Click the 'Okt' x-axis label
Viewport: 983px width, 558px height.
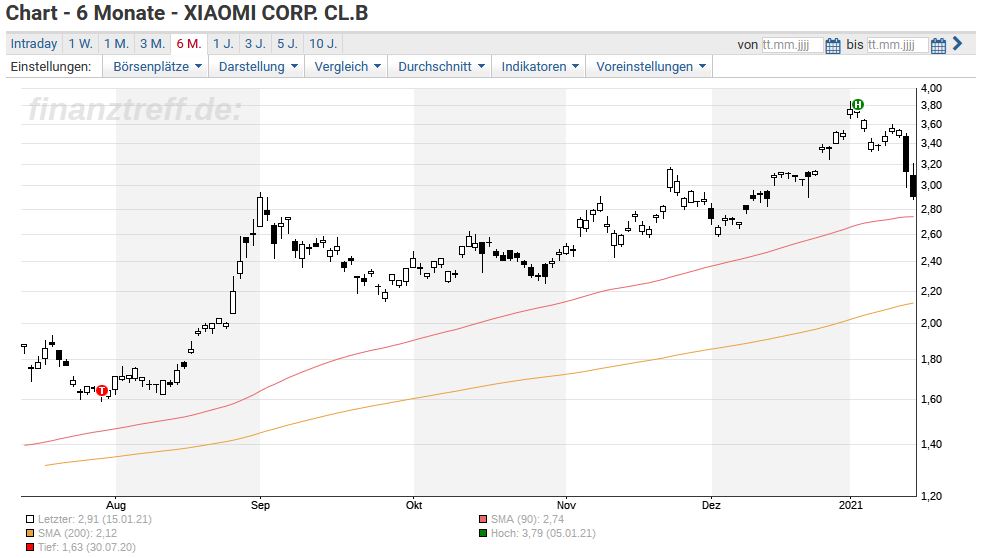tap(414, 505)
